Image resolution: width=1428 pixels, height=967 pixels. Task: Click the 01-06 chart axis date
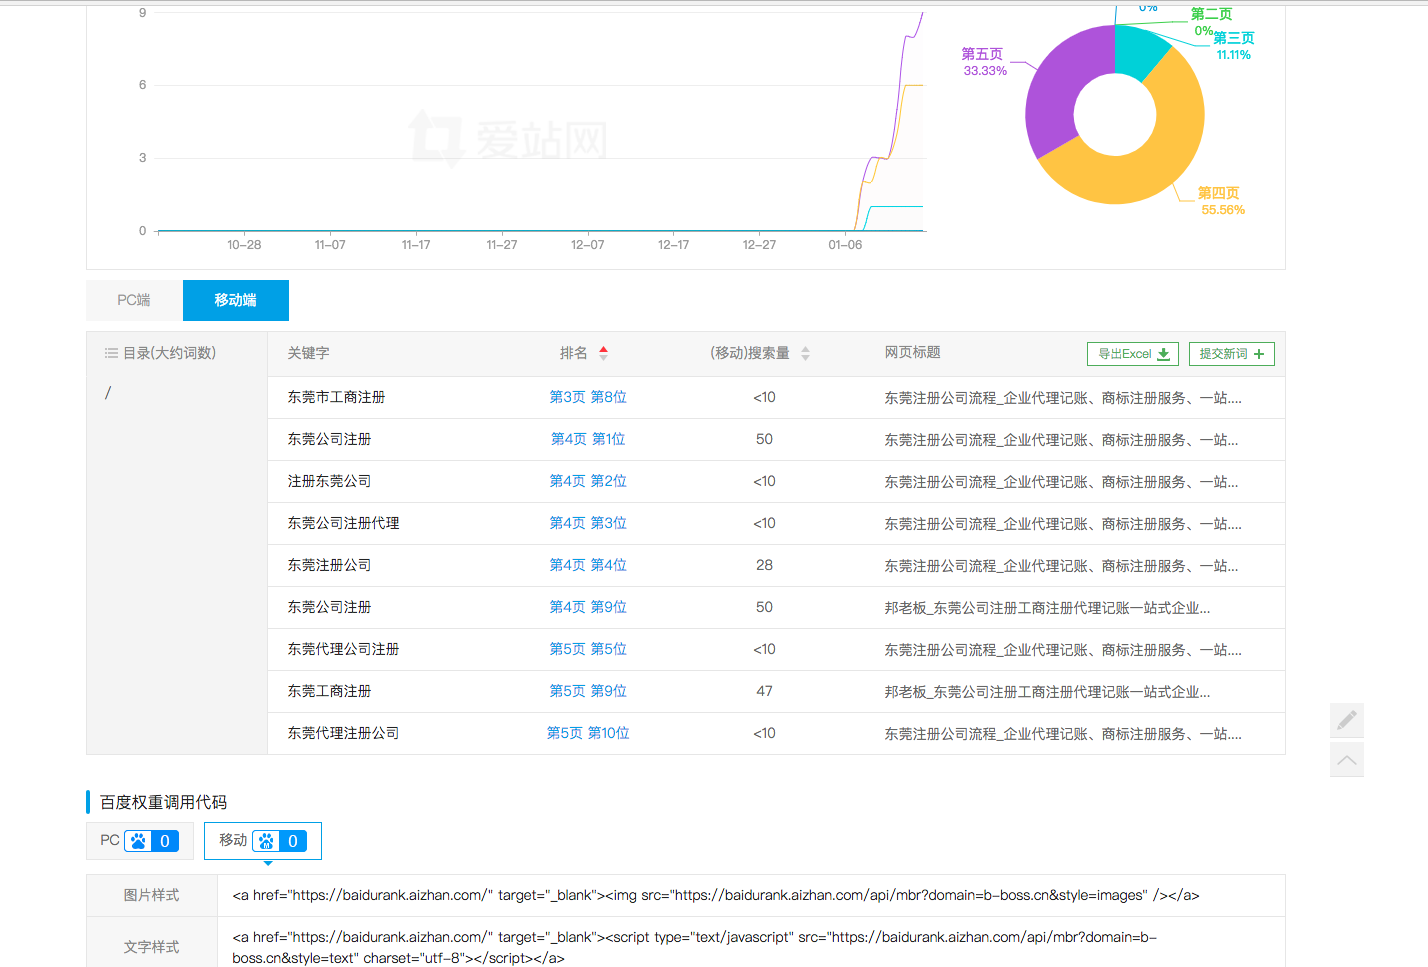845,245
